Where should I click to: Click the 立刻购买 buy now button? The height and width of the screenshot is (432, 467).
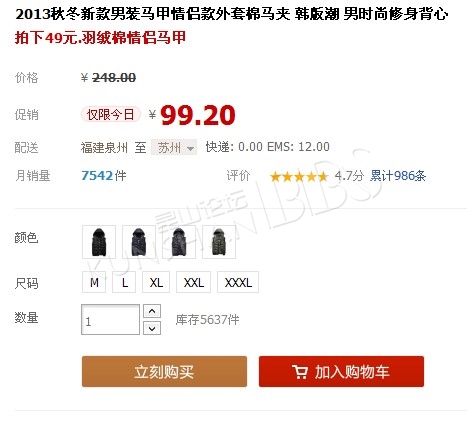(164, 371)
